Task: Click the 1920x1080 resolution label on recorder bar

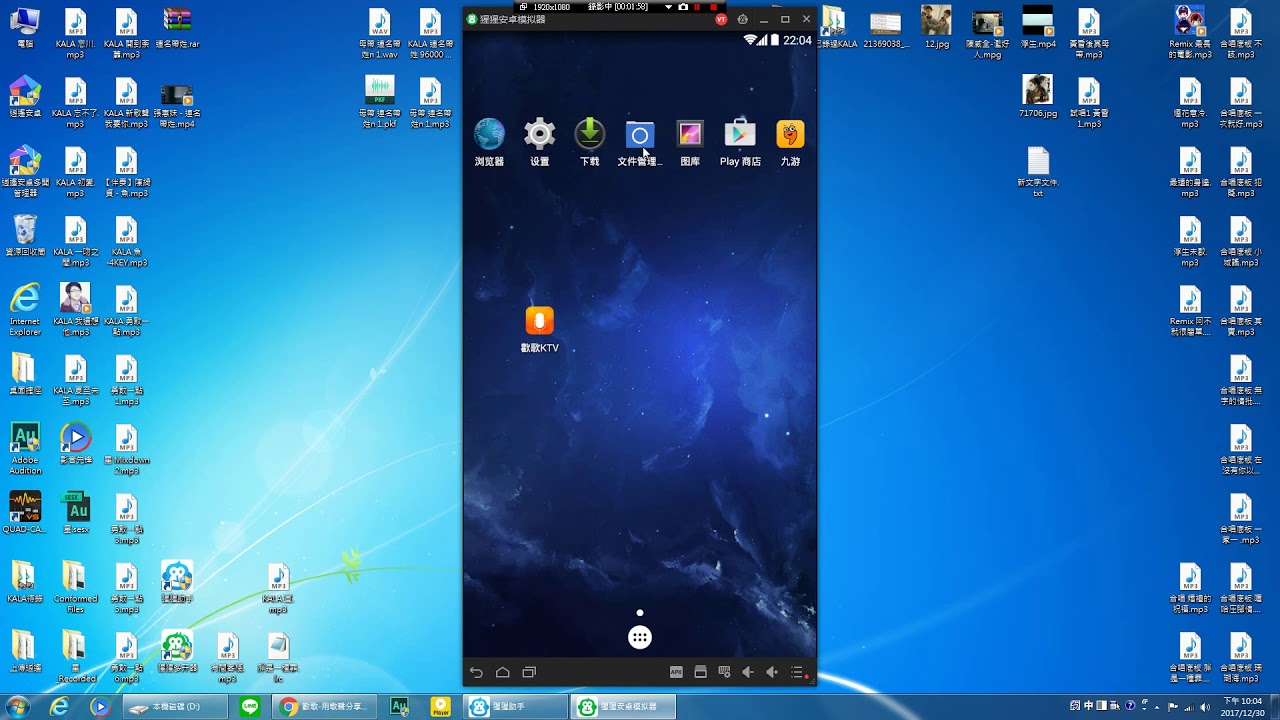Action: tap(551, 6)
